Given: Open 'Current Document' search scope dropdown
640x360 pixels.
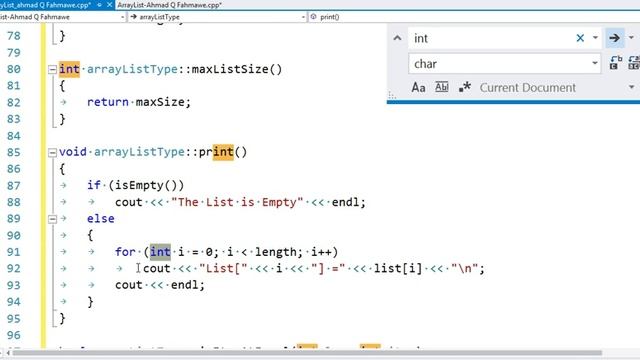Looking at the screenshot, I should click(631, 87).
